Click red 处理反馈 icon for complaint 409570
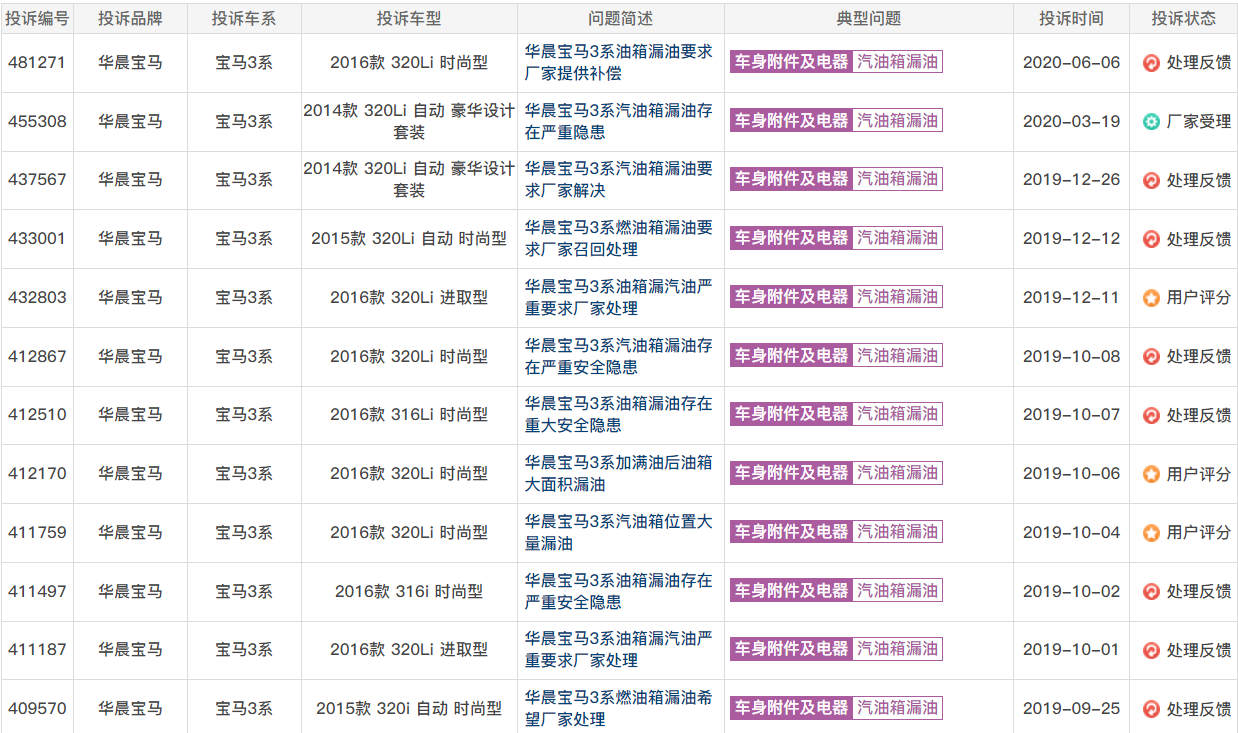Screen dimensions: 1238x733 pos(1151,709)
